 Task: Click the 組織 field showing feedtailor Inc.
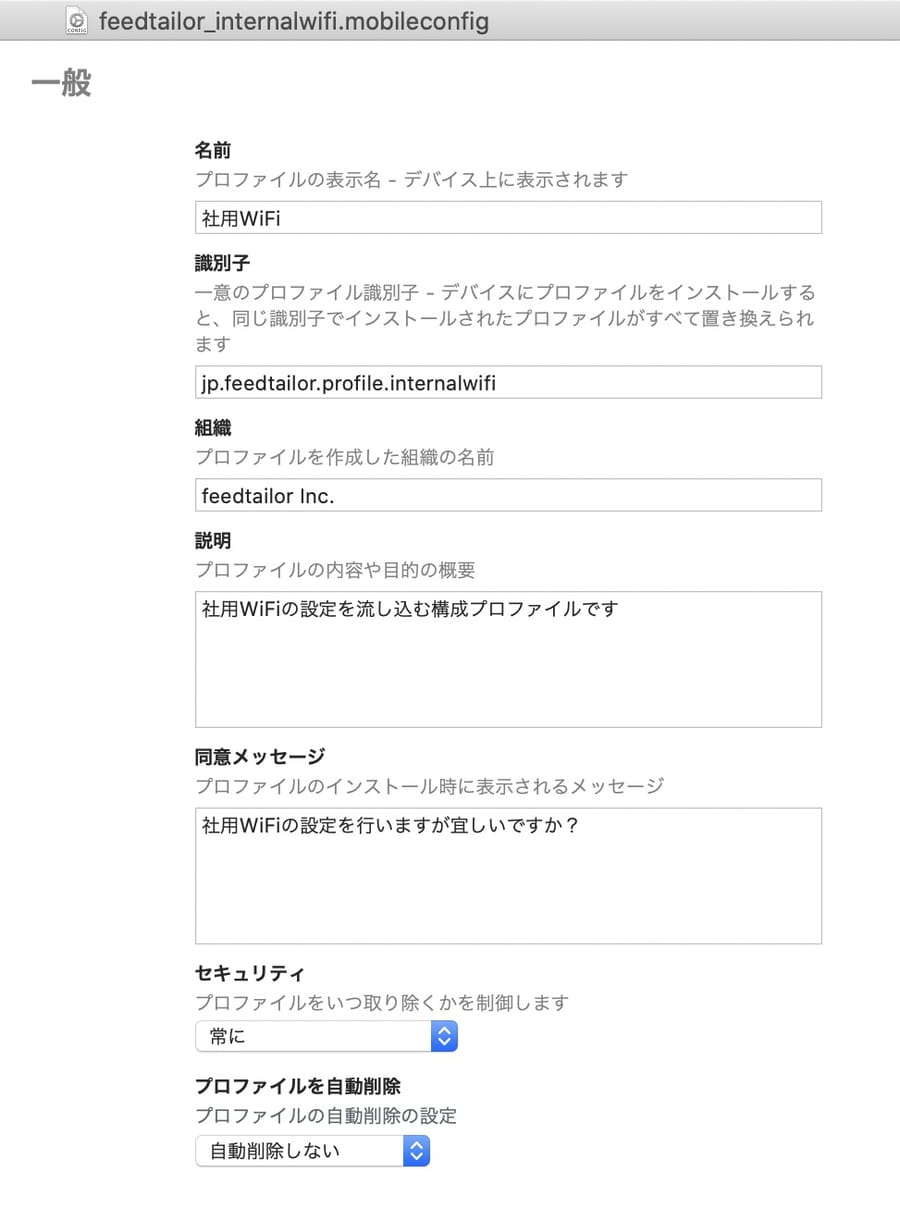coord(508,495)
